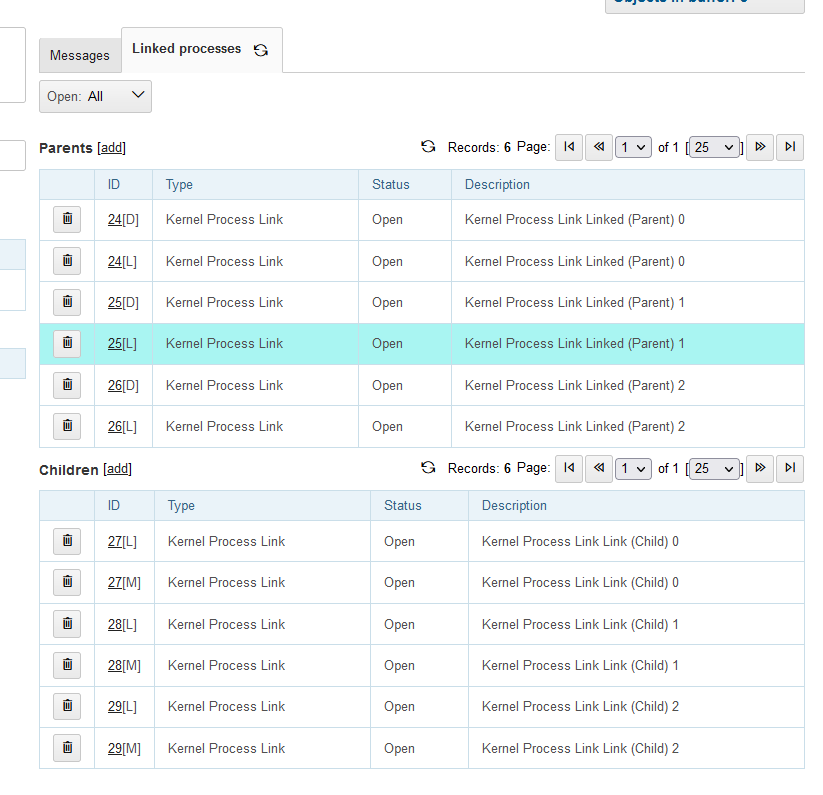The height and width of the screenshot is (795, 823).
Task: Delete the 26[L] parent link record
Action: coord(66,426)
